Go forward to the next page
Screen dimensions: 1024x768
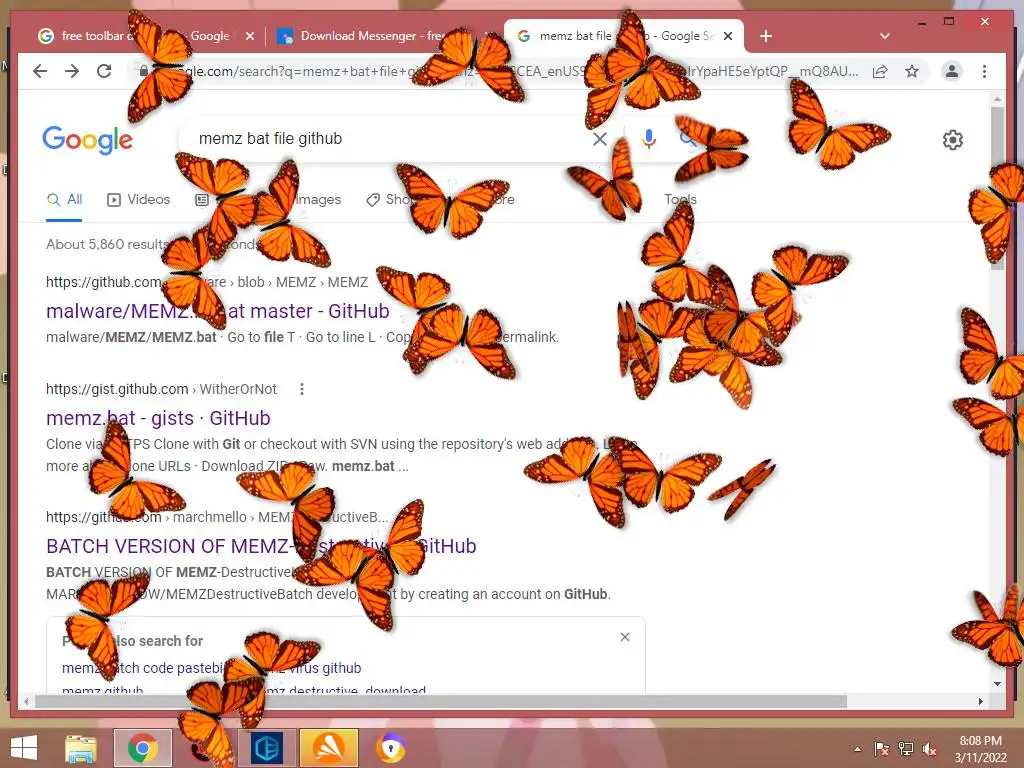tap(72, 71)
